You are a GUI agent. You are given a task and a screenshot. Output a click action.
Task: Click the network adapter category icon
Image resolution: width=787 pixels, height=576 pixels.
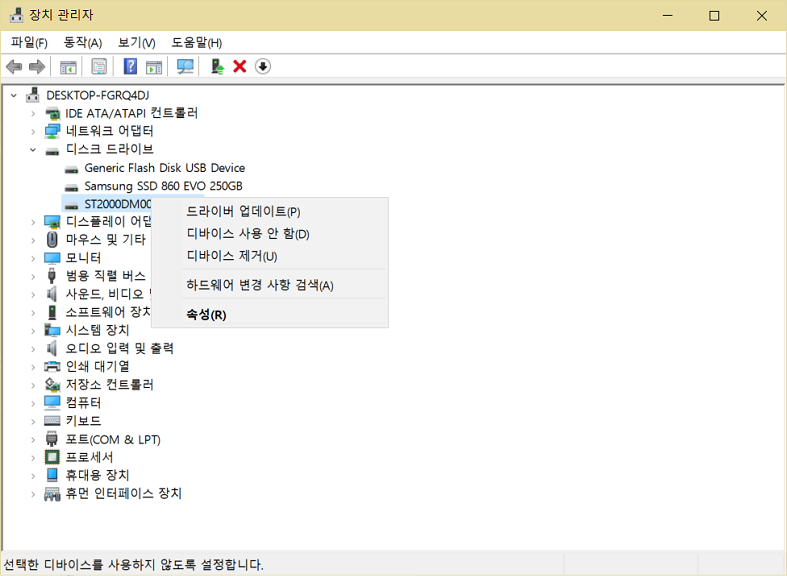pyautogui.click(x=52, y=131)
